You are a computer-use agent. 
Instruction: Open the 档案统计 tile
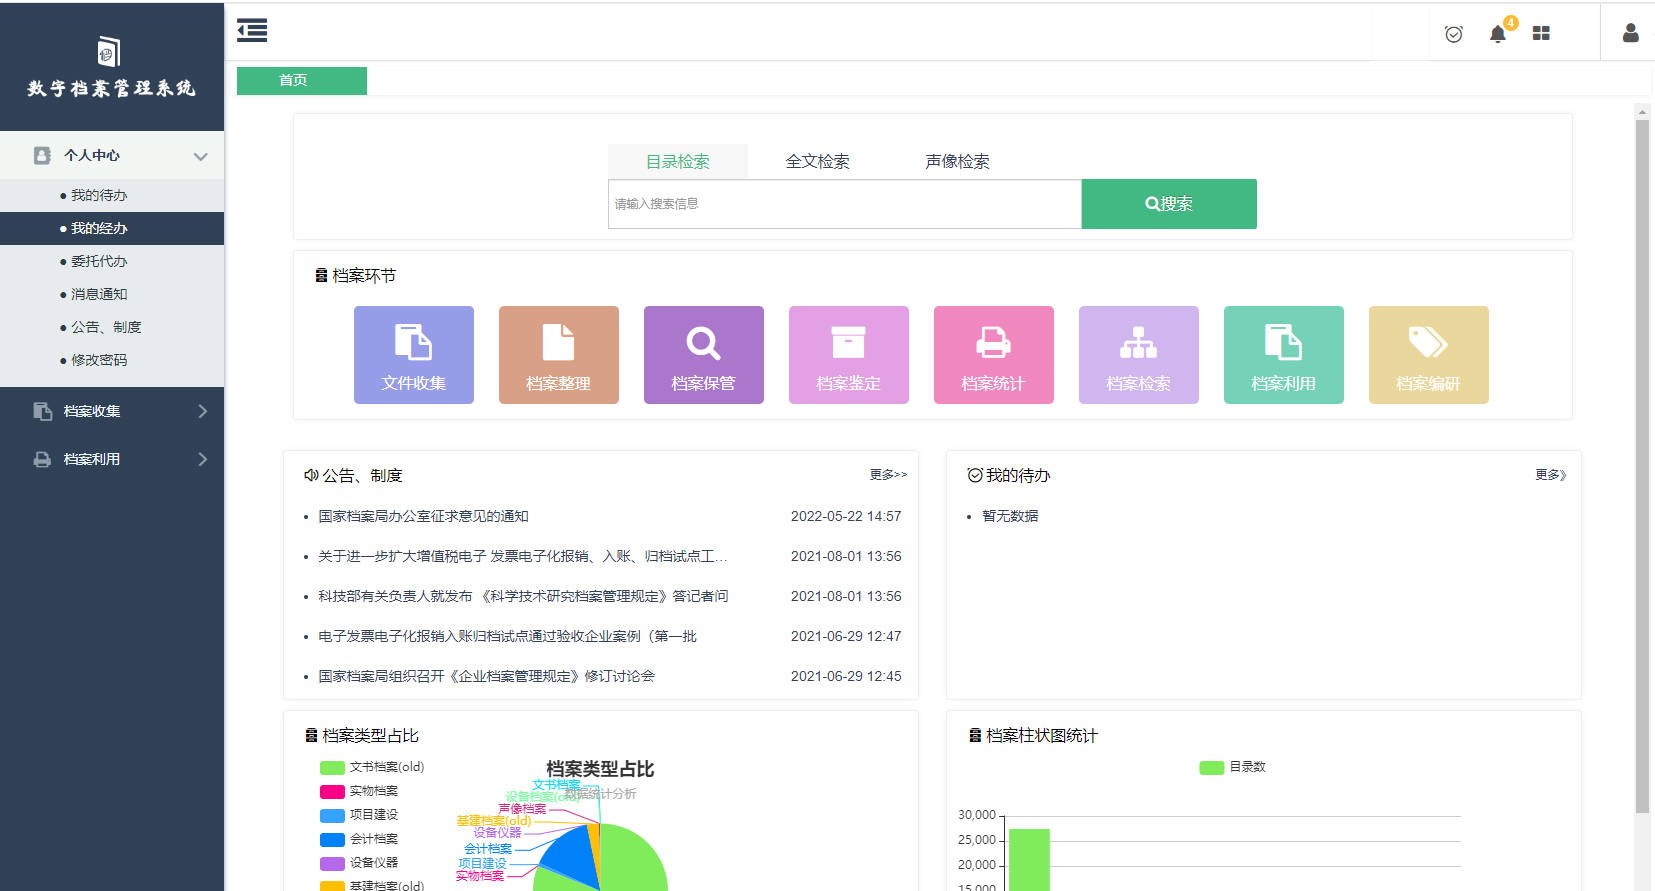[993, 355]
